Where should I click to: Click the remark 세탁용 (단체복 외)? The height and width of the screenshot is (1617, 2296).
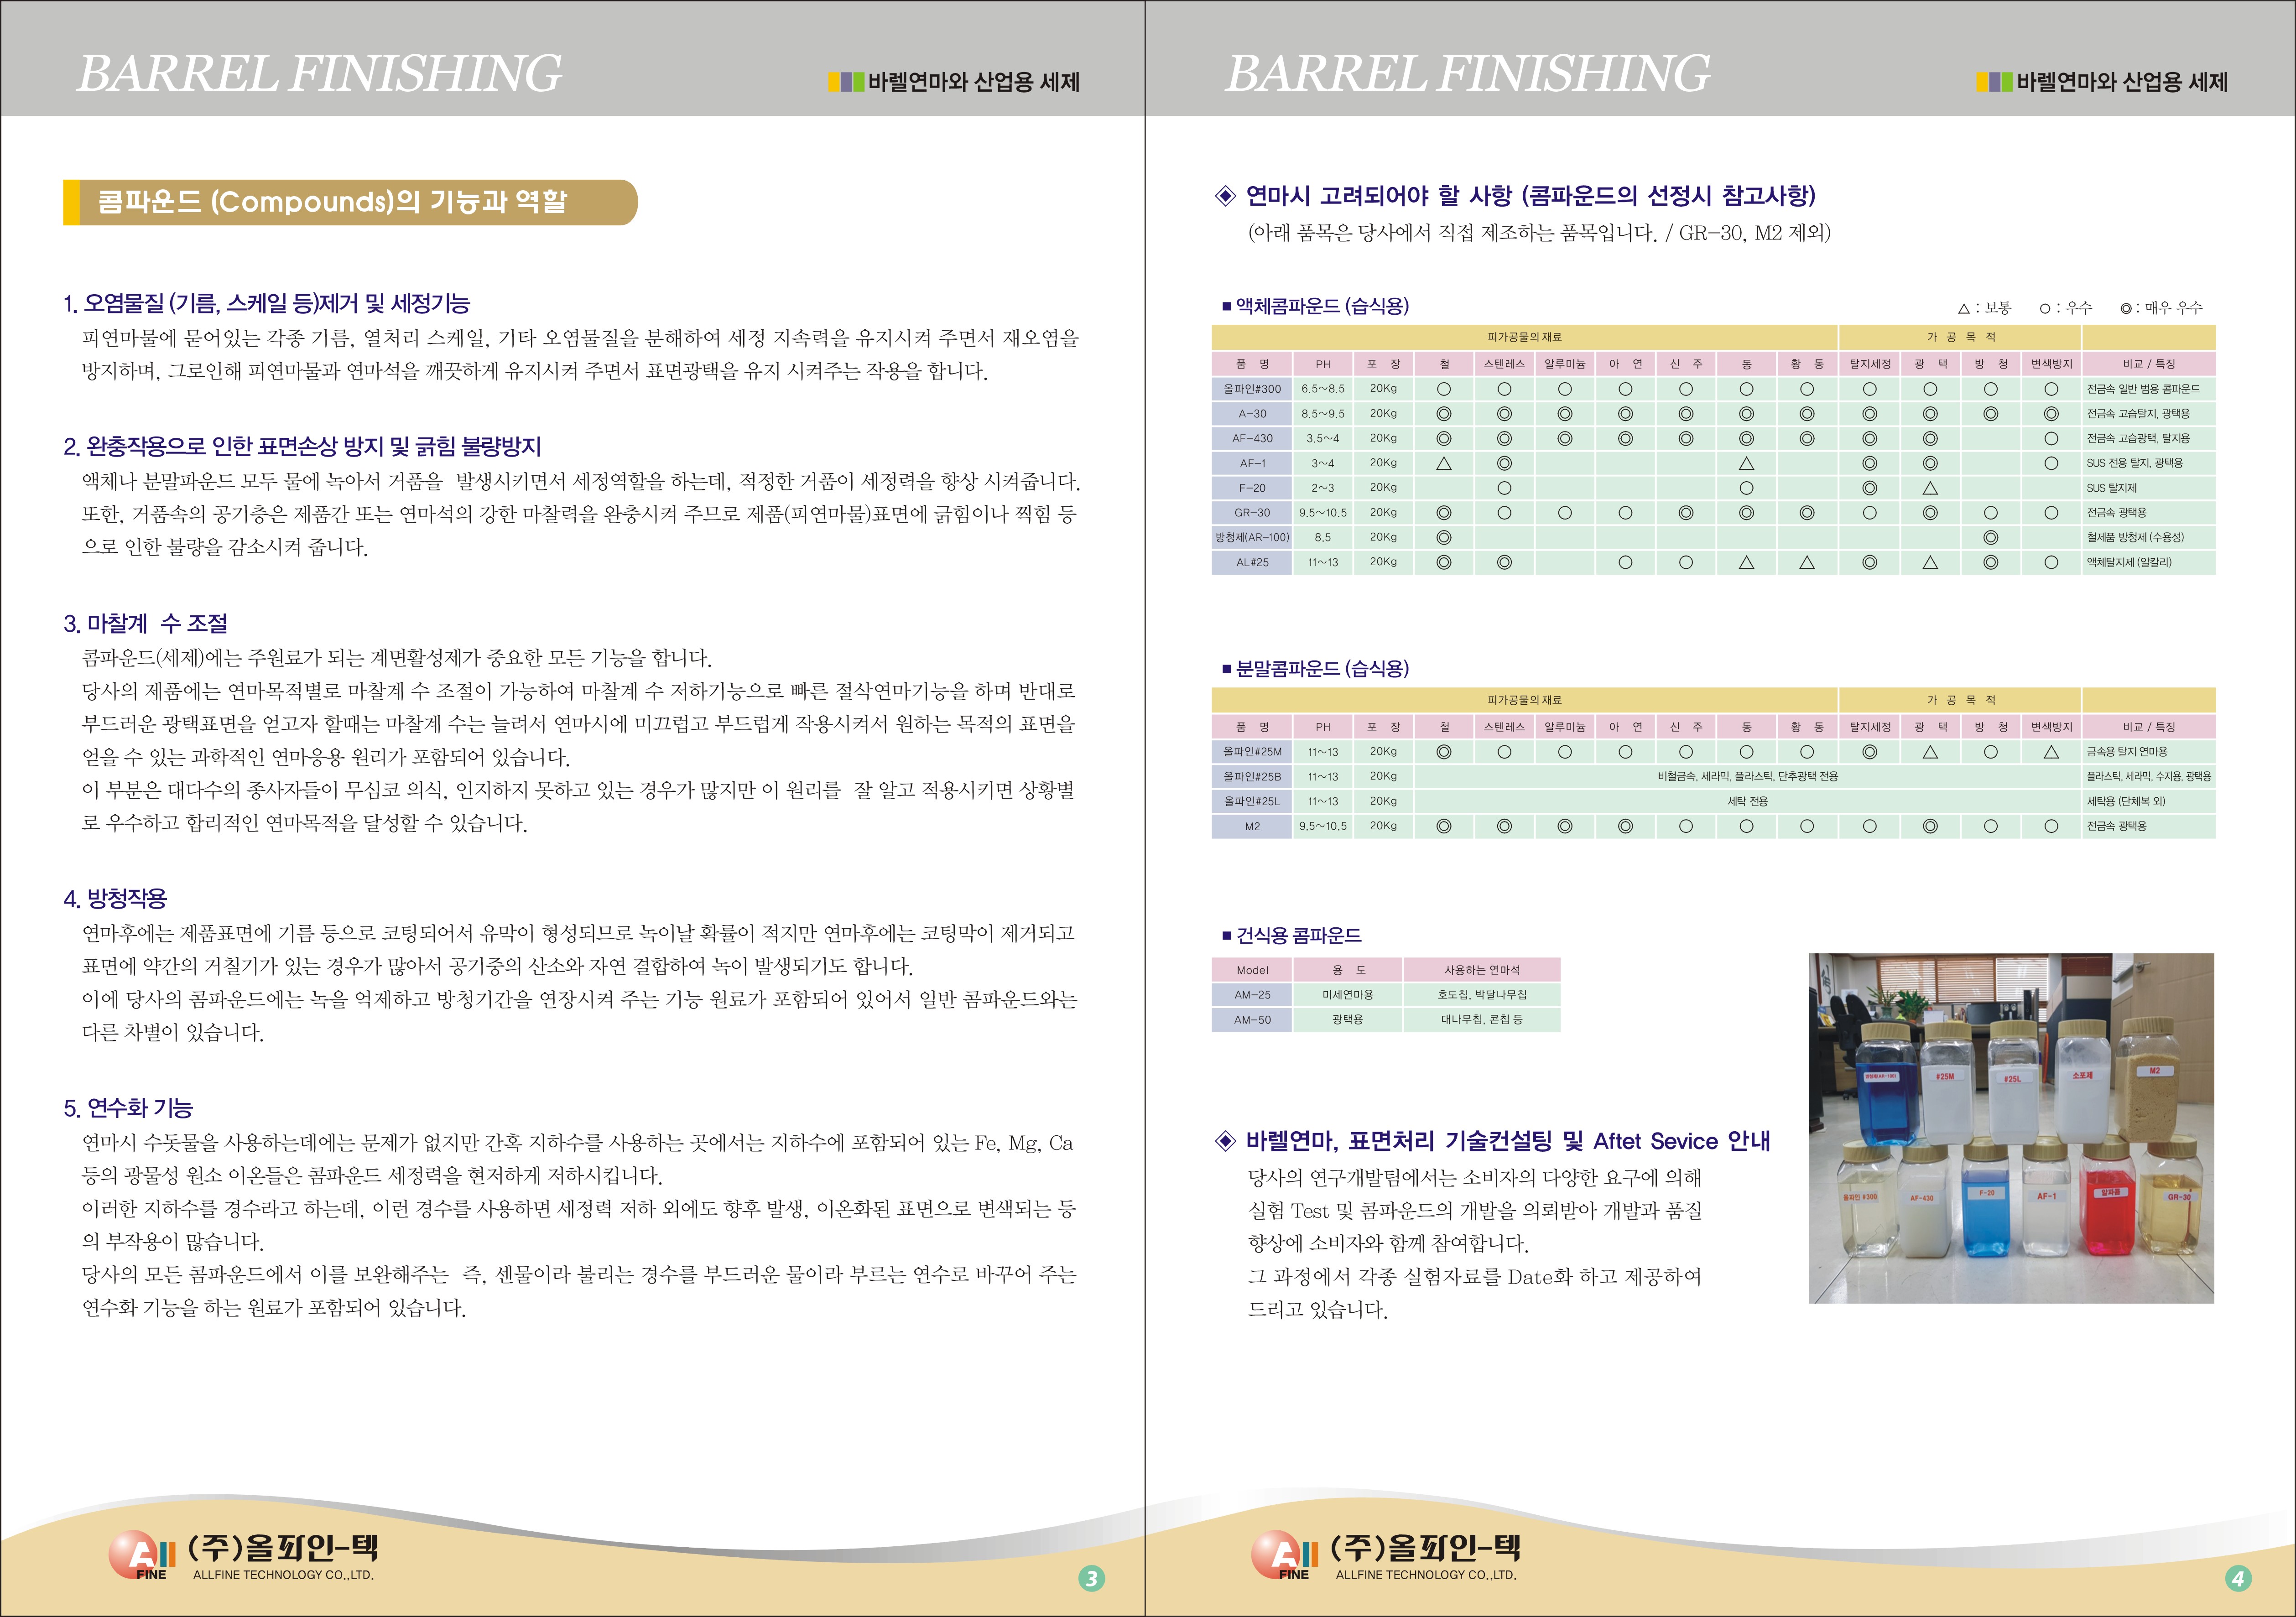click(2126, 801)
